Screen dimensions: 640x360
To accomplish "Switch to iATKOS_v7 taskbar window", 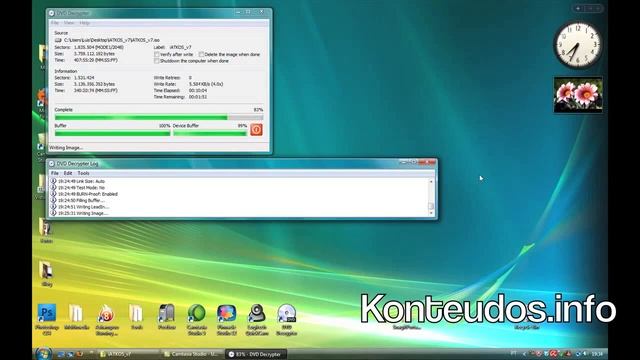I will [127, 354].
